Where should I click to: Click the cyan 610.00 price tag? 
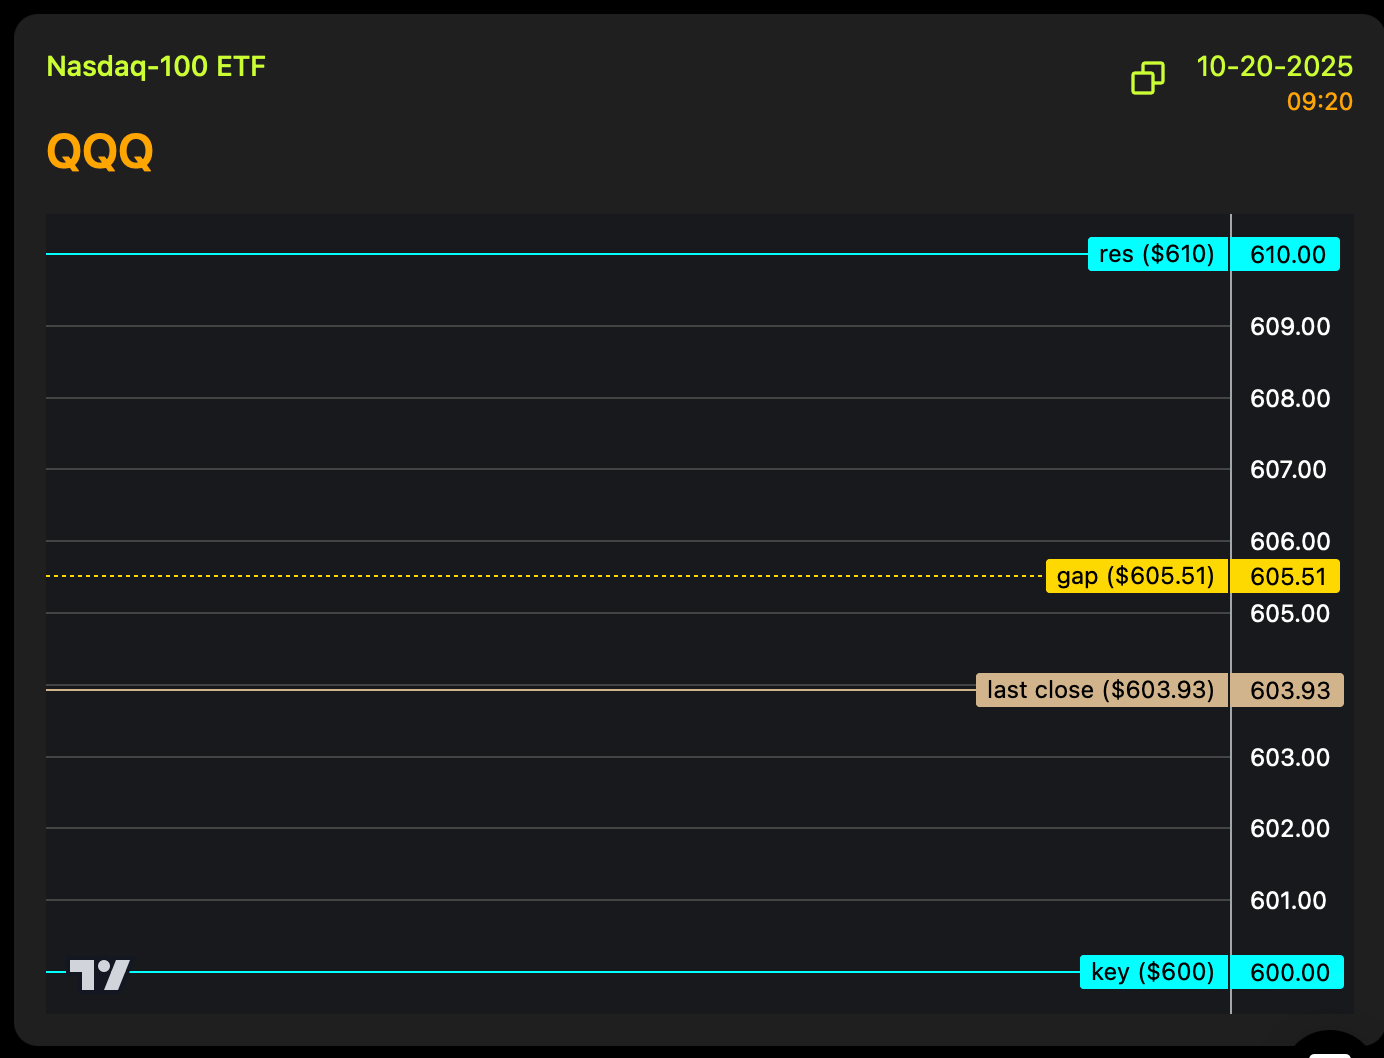[1286, 255]
